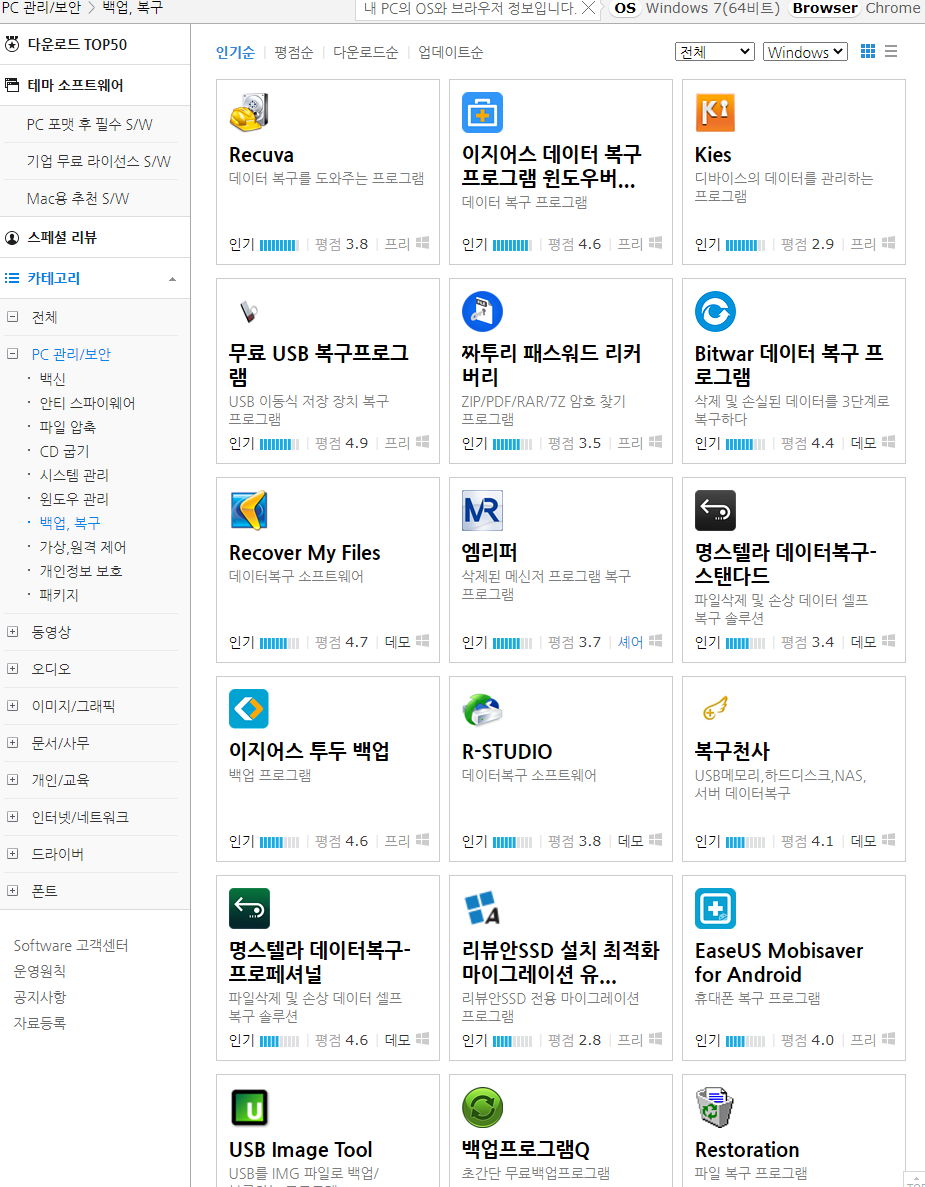Select CD 굽기 subcategory
The height and width of the screenshot is (1187, 925).
[x=64, y=451]
